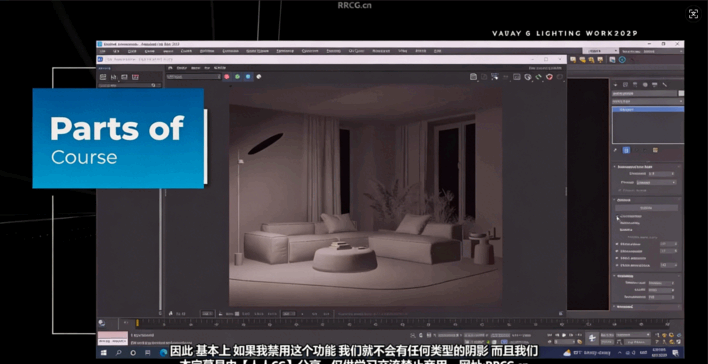Open the Display tab icon in command panel
Screen dimensions: 708x364
point(655,84)
